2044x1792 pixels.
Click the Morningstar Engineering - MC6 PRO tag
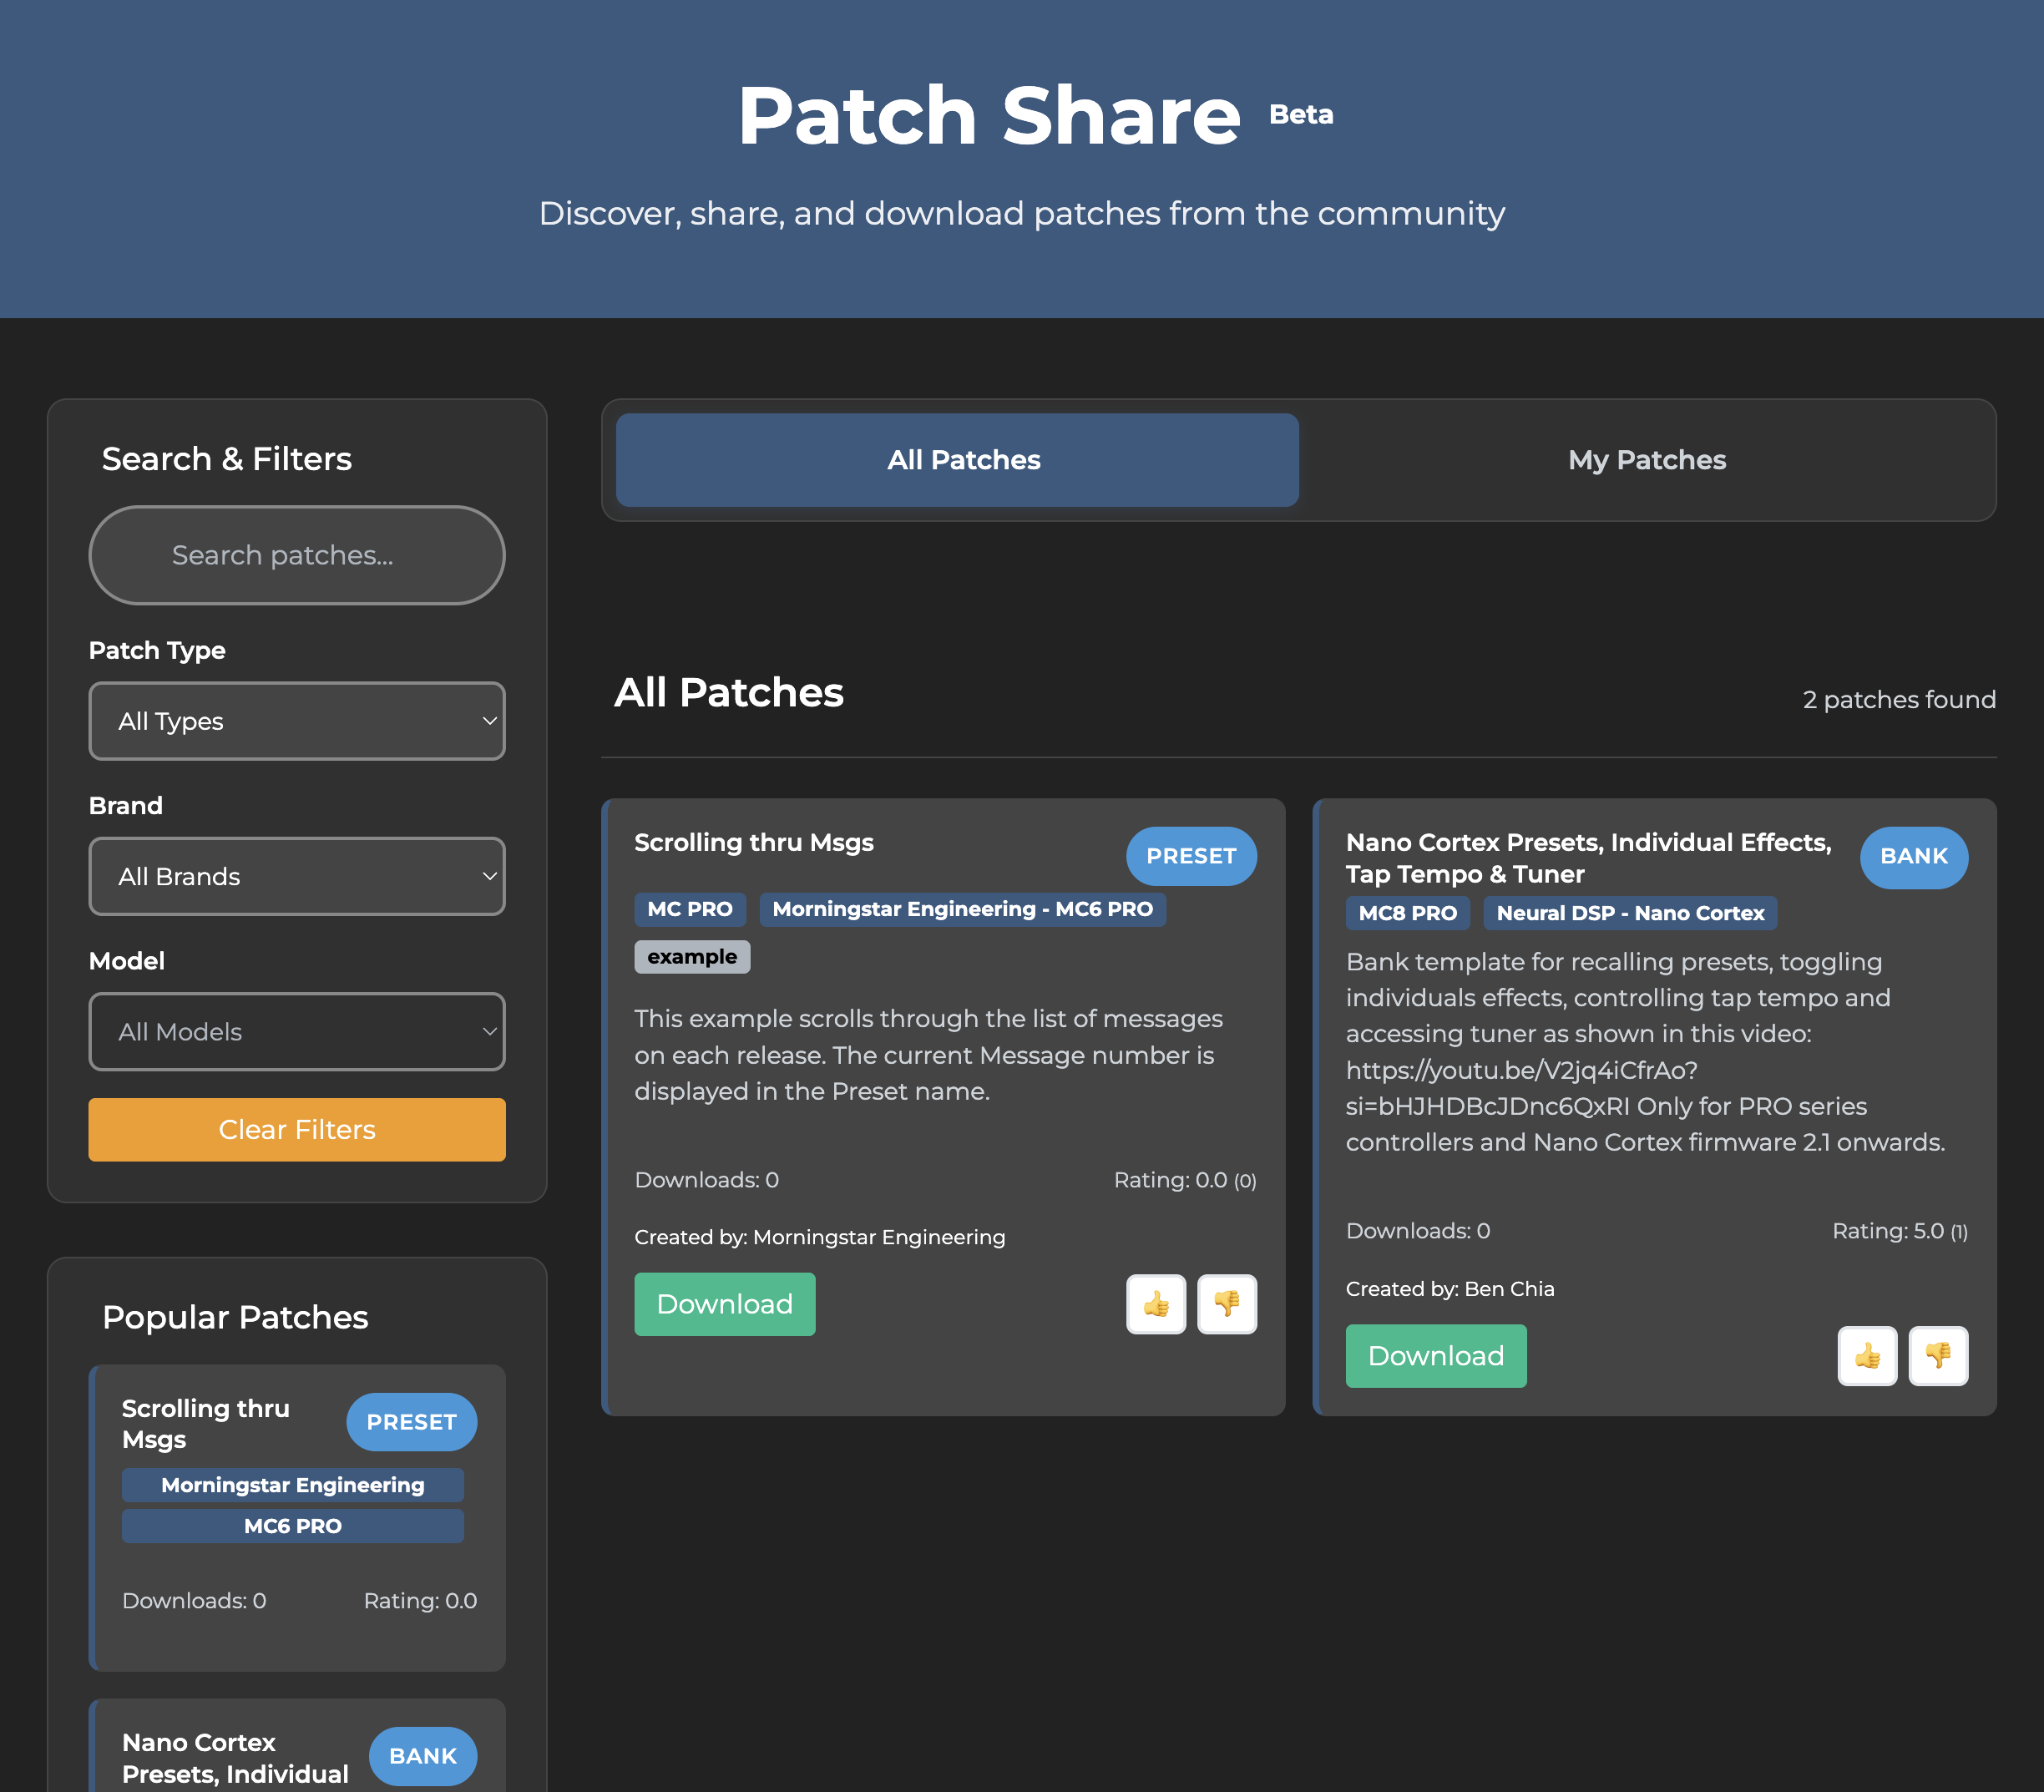962,909
